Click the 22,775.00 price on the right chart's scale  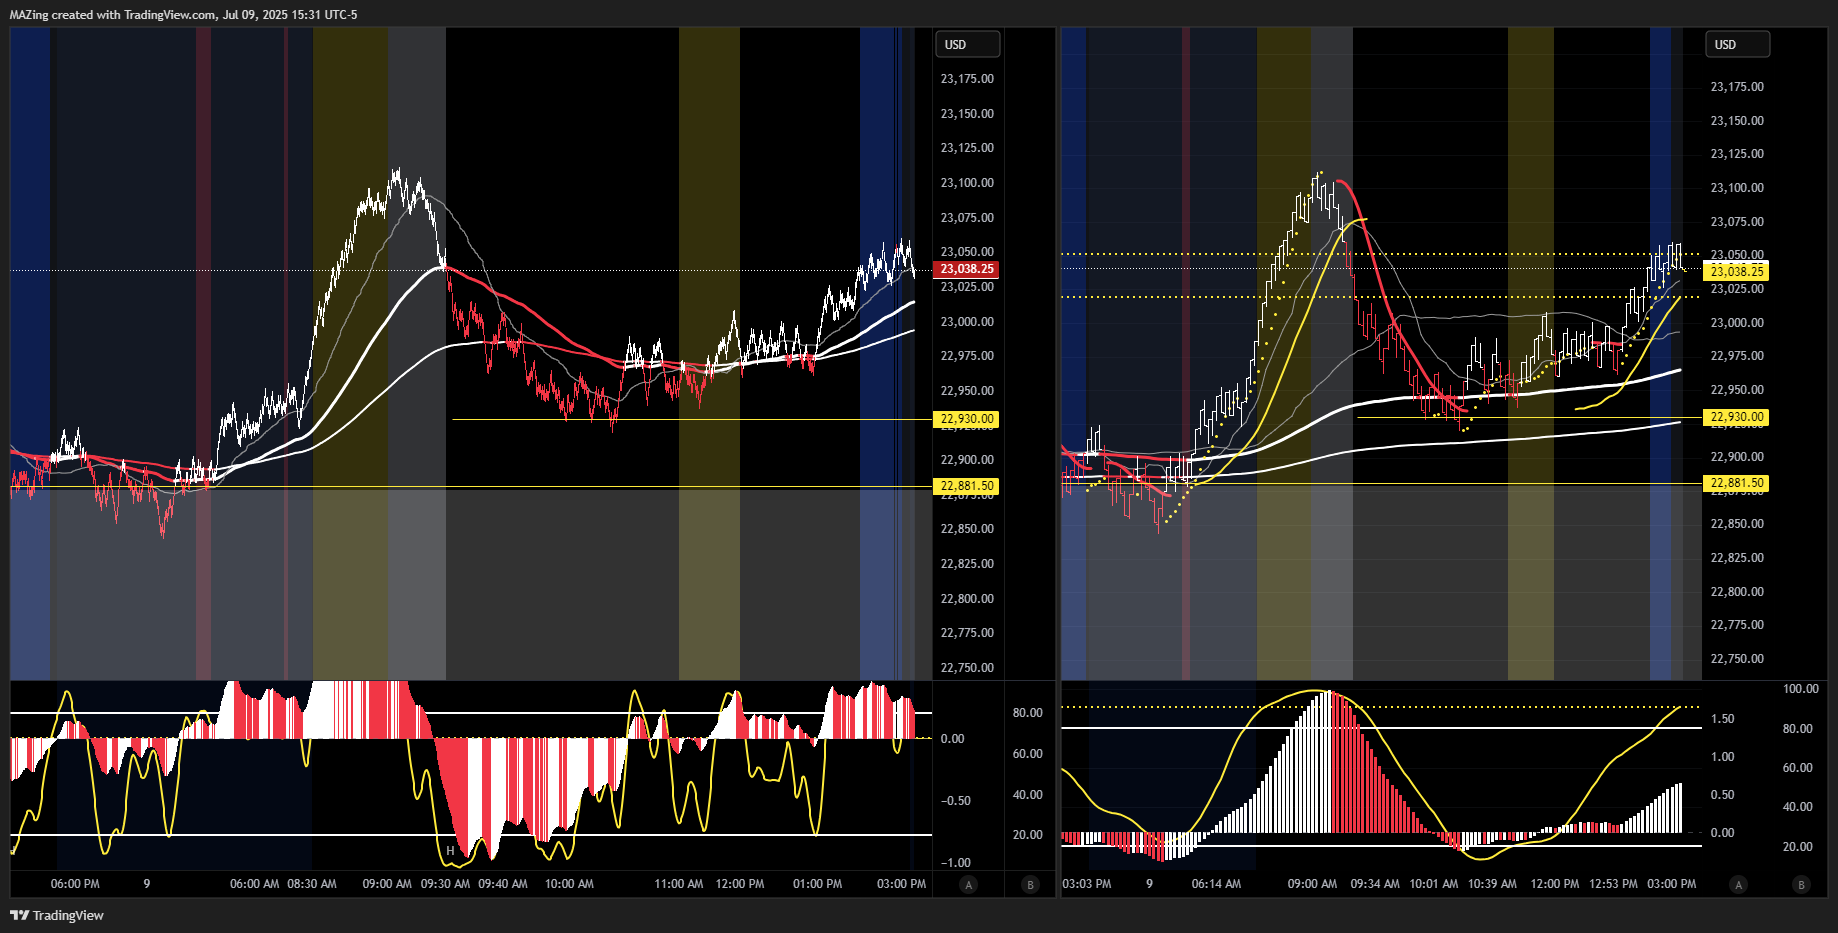point(1737,625)
